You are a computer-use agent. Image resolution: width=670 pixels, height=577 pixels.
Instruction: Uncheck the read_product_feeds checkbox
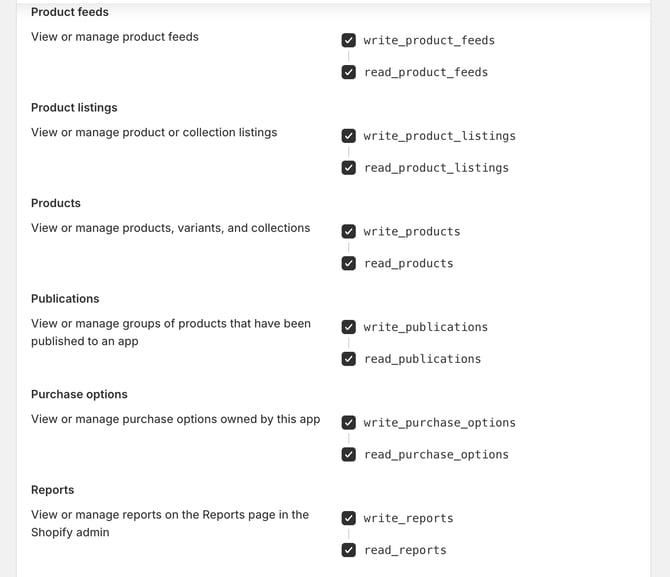pyautogui.click(x=348, y=72)
